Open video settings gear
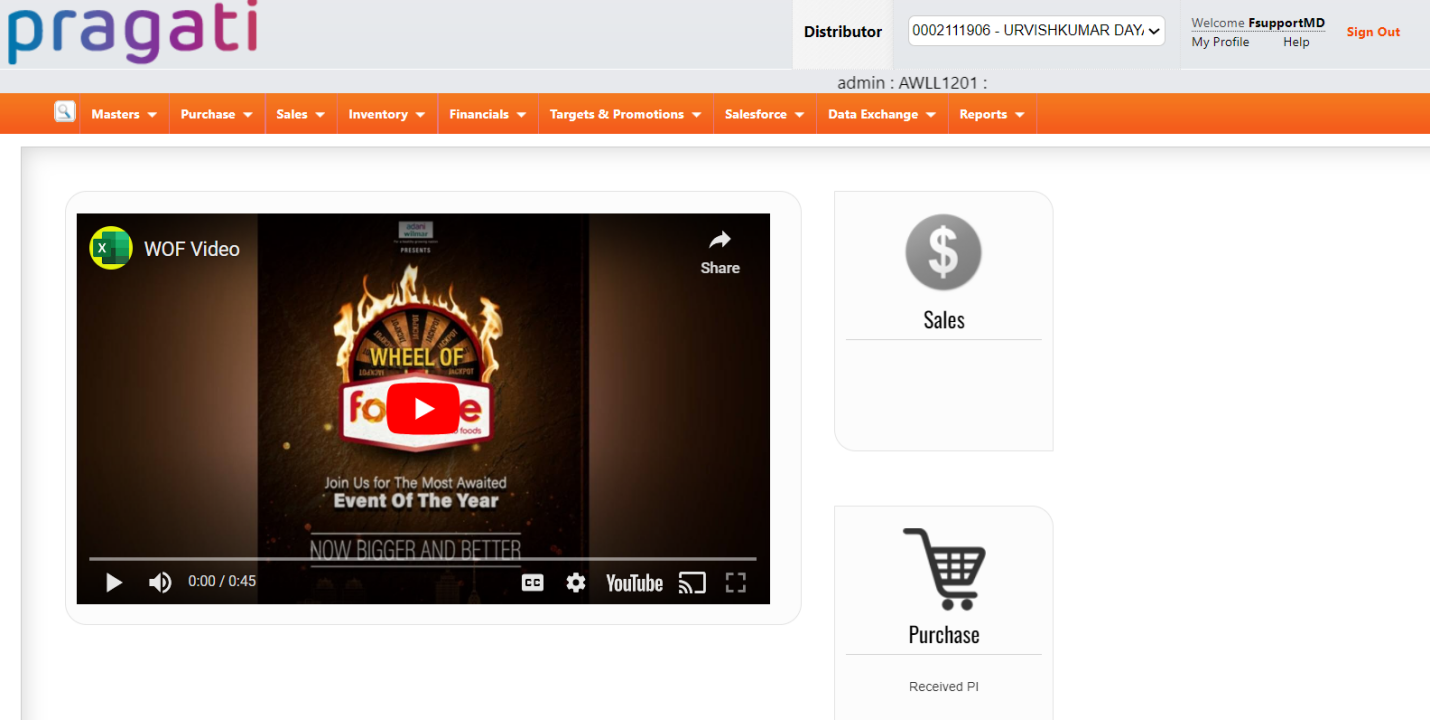This screenshot has width=1430, height=720. tap(576, 582)
